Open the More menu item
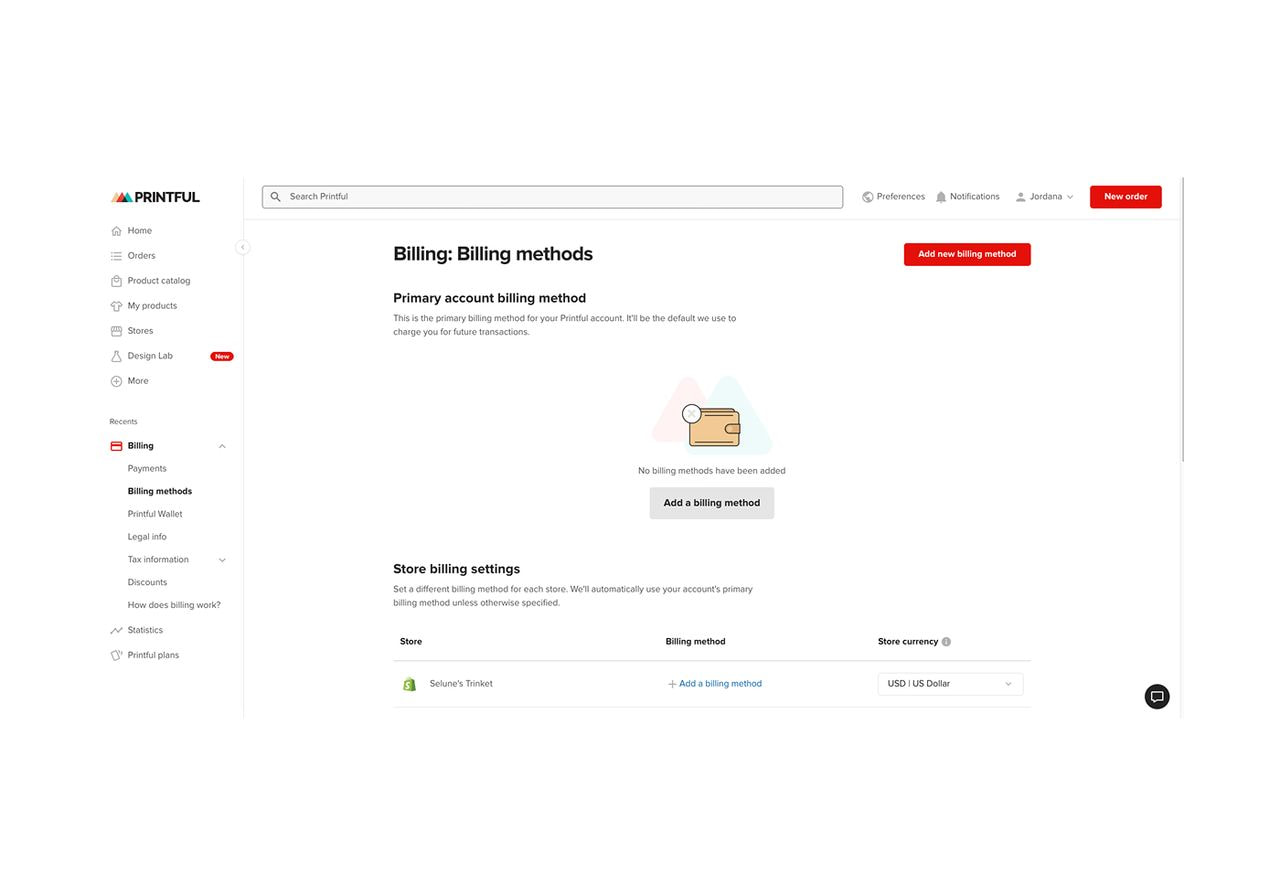Image resolution: width=1280 pixels, height=896 pixels. click(138, 381)
